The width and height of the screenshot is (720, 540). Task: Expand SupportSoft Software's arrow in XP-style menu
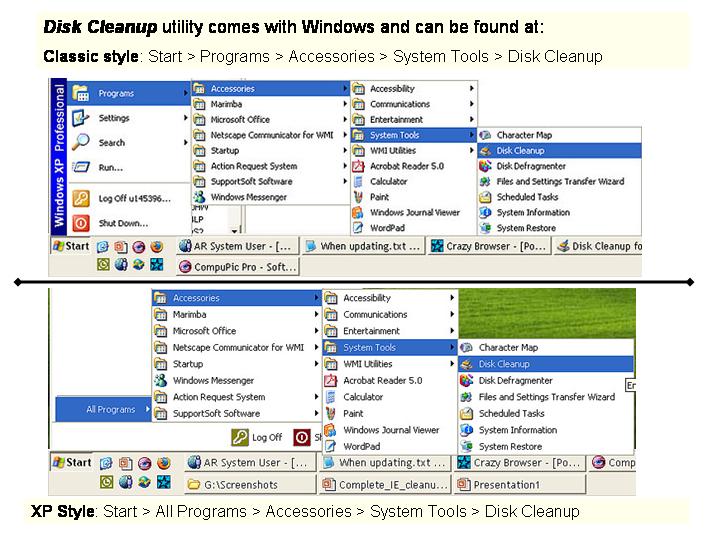316,413
